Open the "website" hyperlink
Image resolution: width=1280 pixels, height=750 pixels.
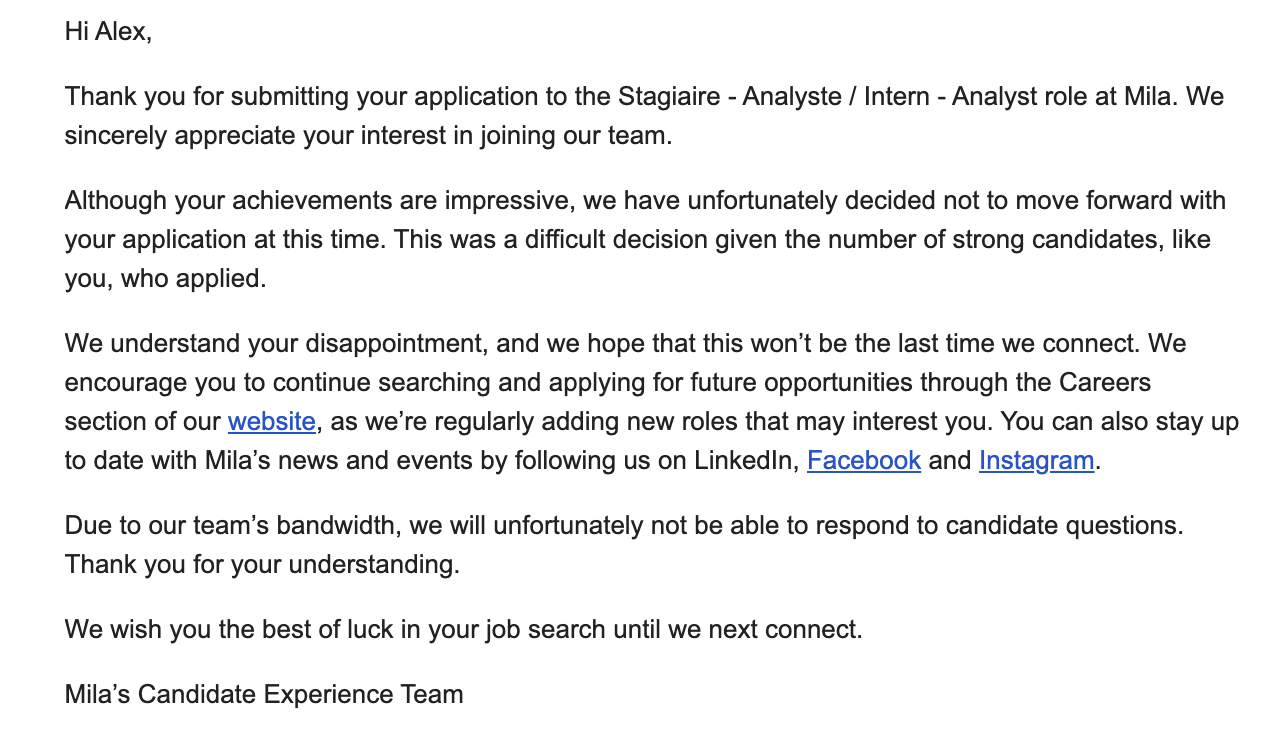tap(271, 422)
